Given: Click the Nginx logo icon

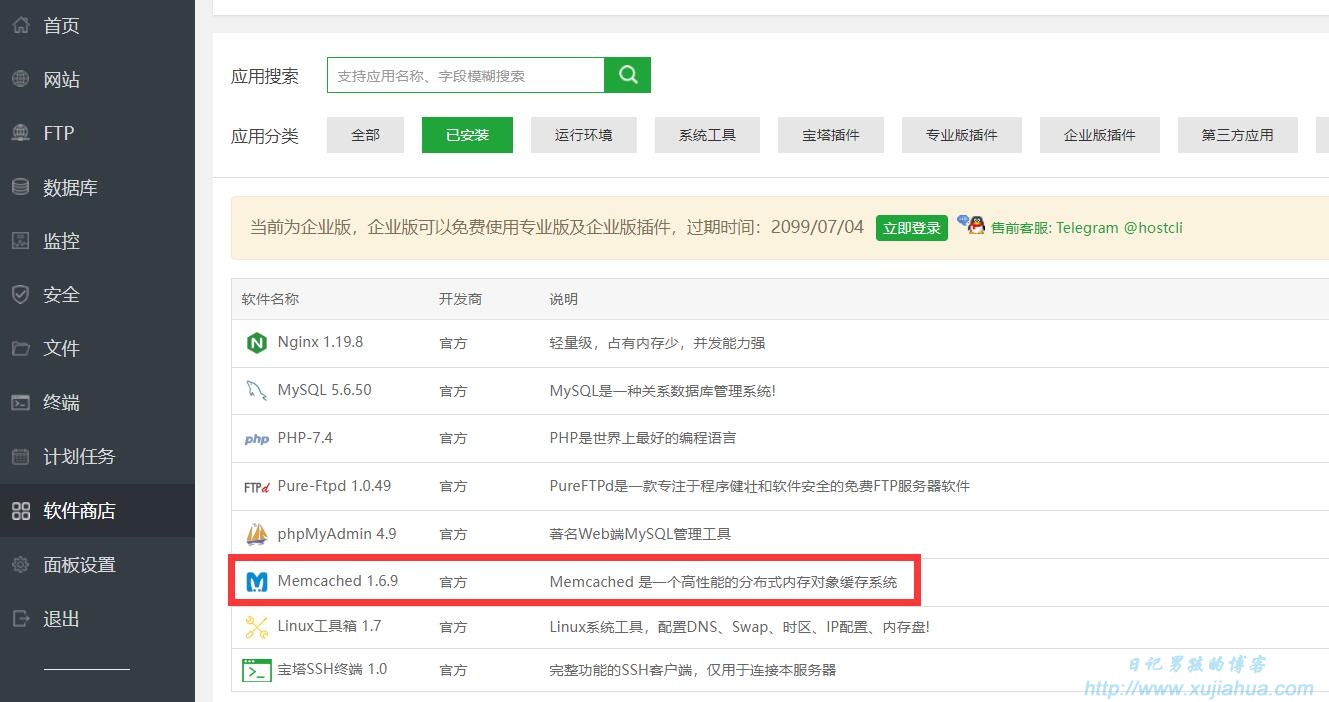Looking at the screenshot, I should click(x=257, y=343).
